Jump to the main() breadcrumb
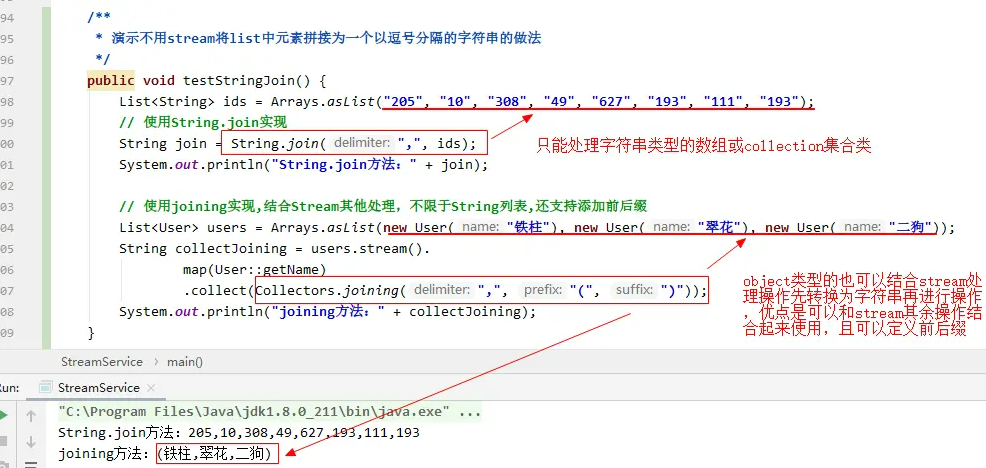 pos(184,361)
